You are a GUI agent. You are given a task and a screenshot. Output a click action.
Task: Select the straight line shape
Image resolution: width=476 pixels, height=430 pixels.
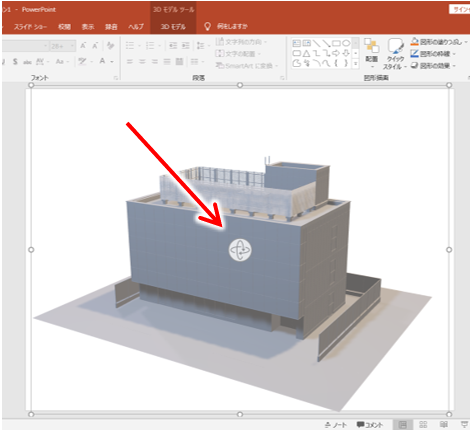(x=317, y=43)
